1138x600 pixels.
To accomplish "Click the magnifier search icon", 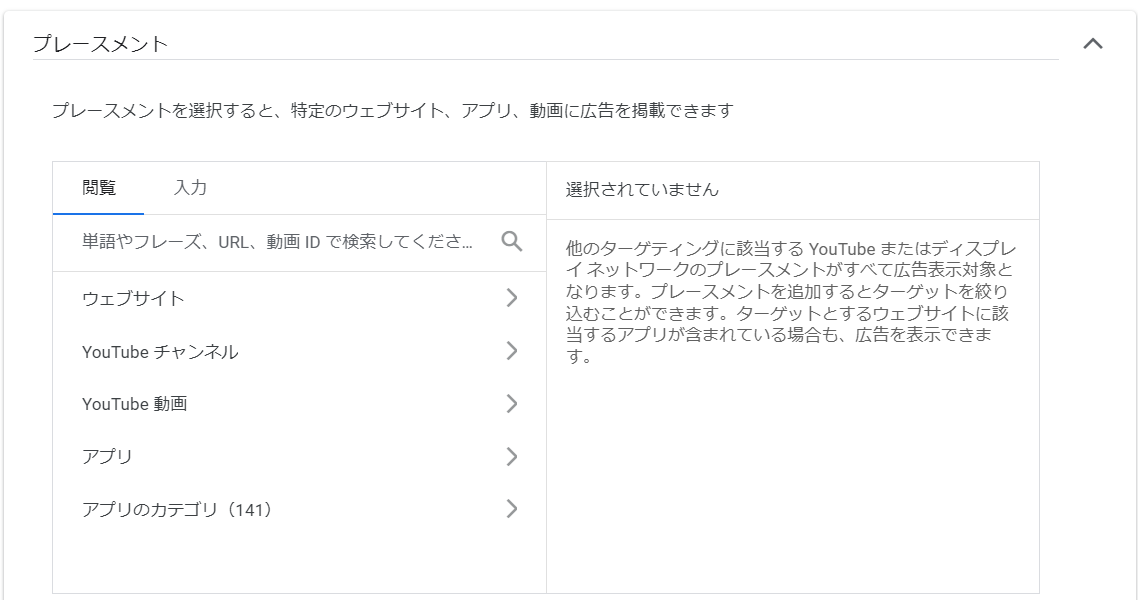I will coord(512,242).
